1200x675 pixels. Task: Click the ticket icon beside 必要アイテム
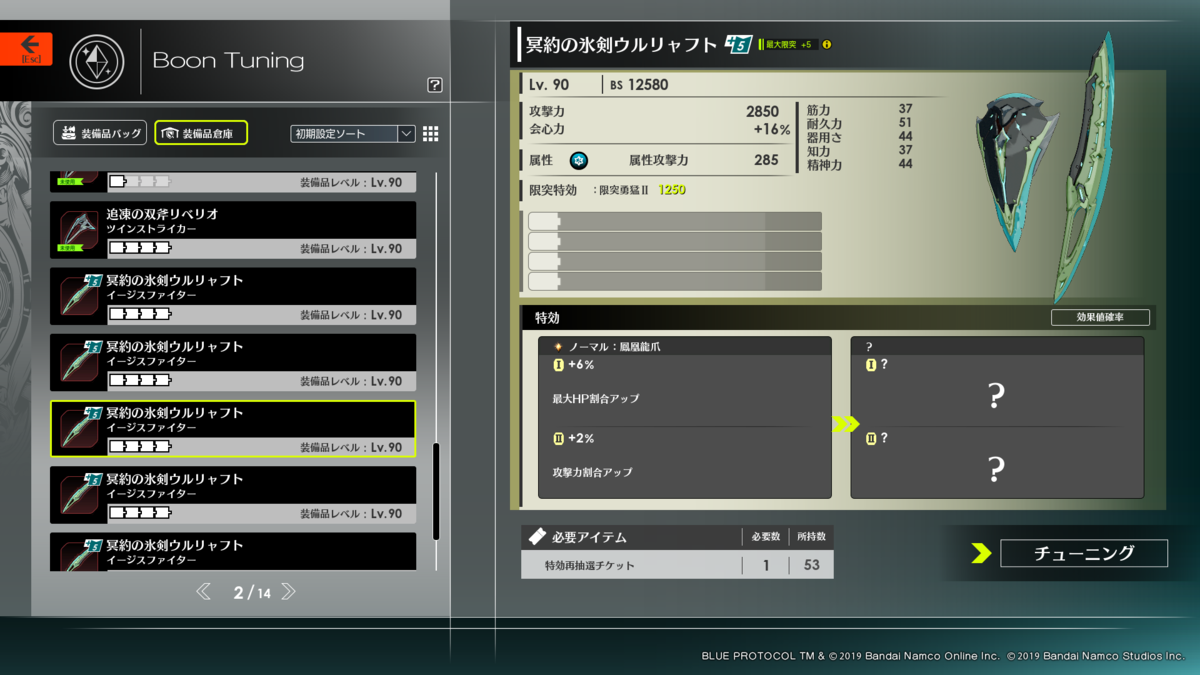(537, 537)
